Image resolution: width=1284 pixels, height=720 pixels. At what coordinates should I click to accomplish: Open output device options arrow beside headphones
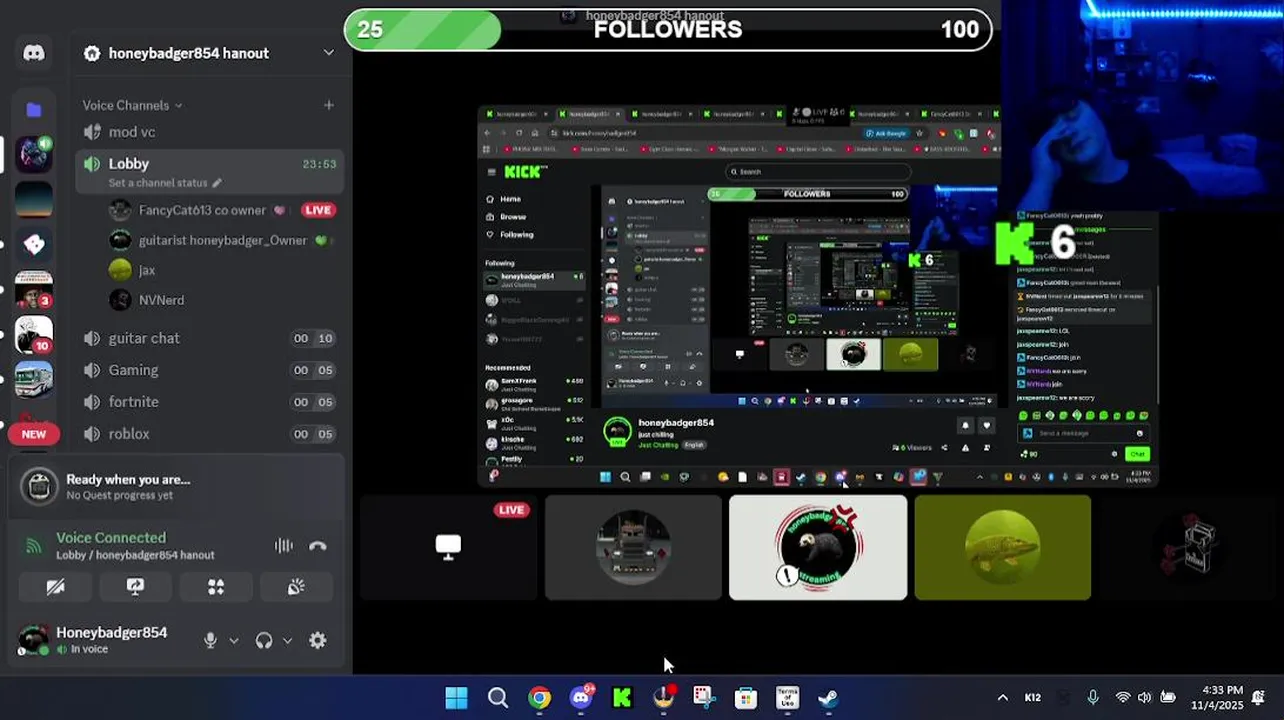(288, 641)
